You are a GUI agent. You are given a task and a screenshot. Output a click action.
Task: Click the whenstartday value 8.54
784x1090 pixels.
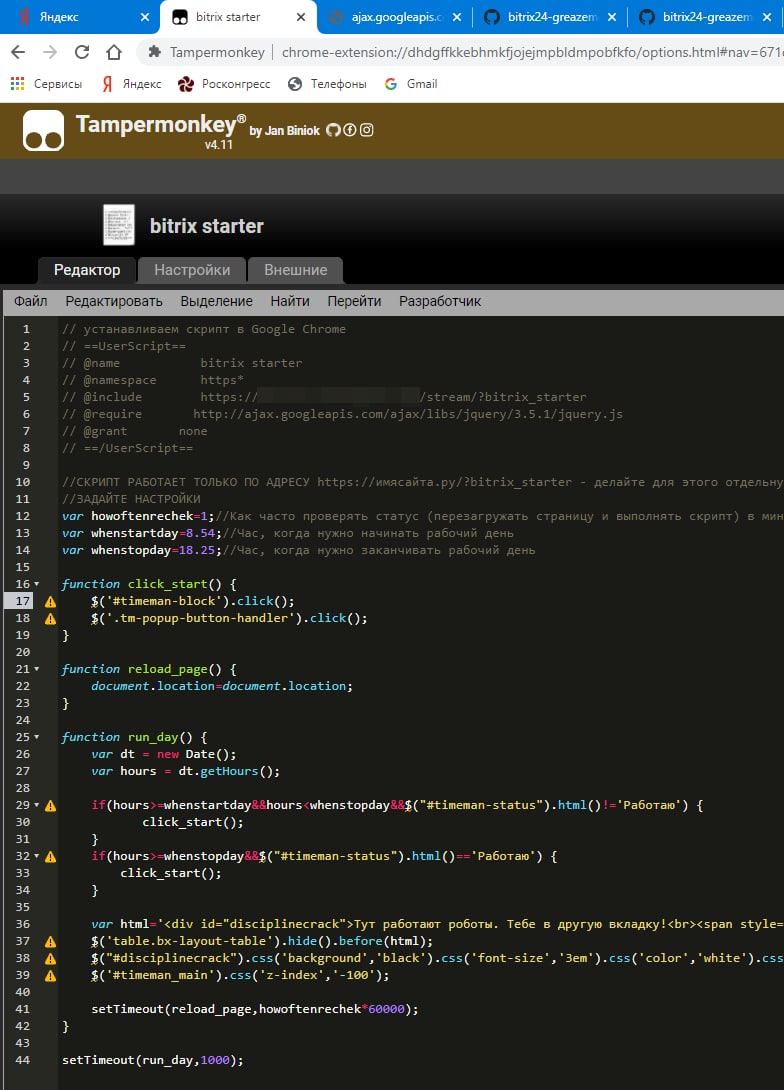click(200, 533)
